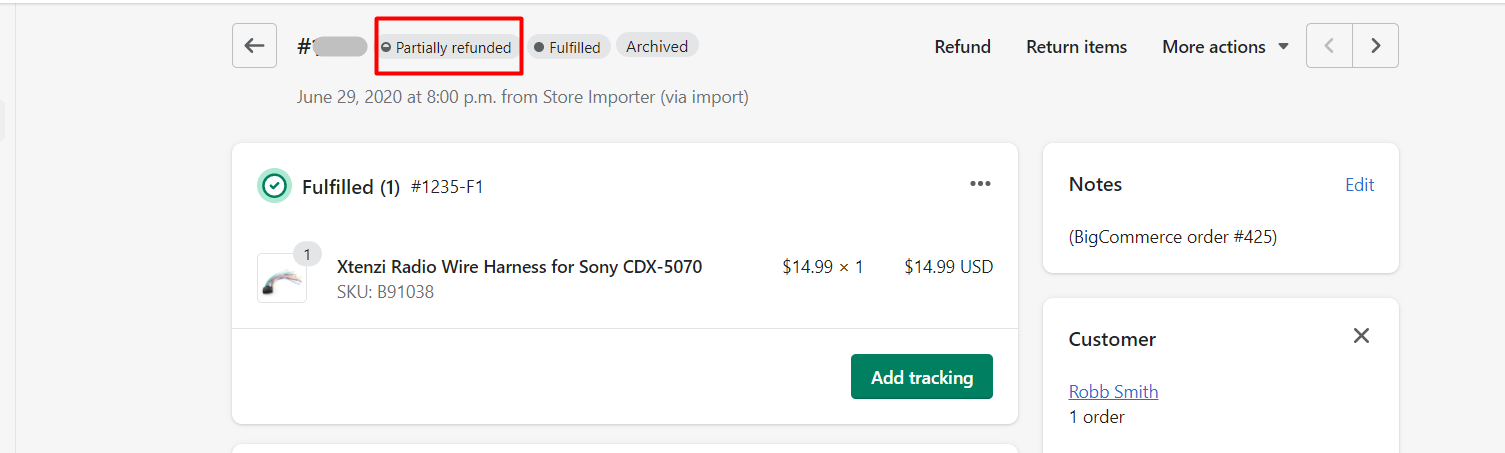Expand the More actions dropdown
Screen dimensions: 1505x453
point(1225,47)
